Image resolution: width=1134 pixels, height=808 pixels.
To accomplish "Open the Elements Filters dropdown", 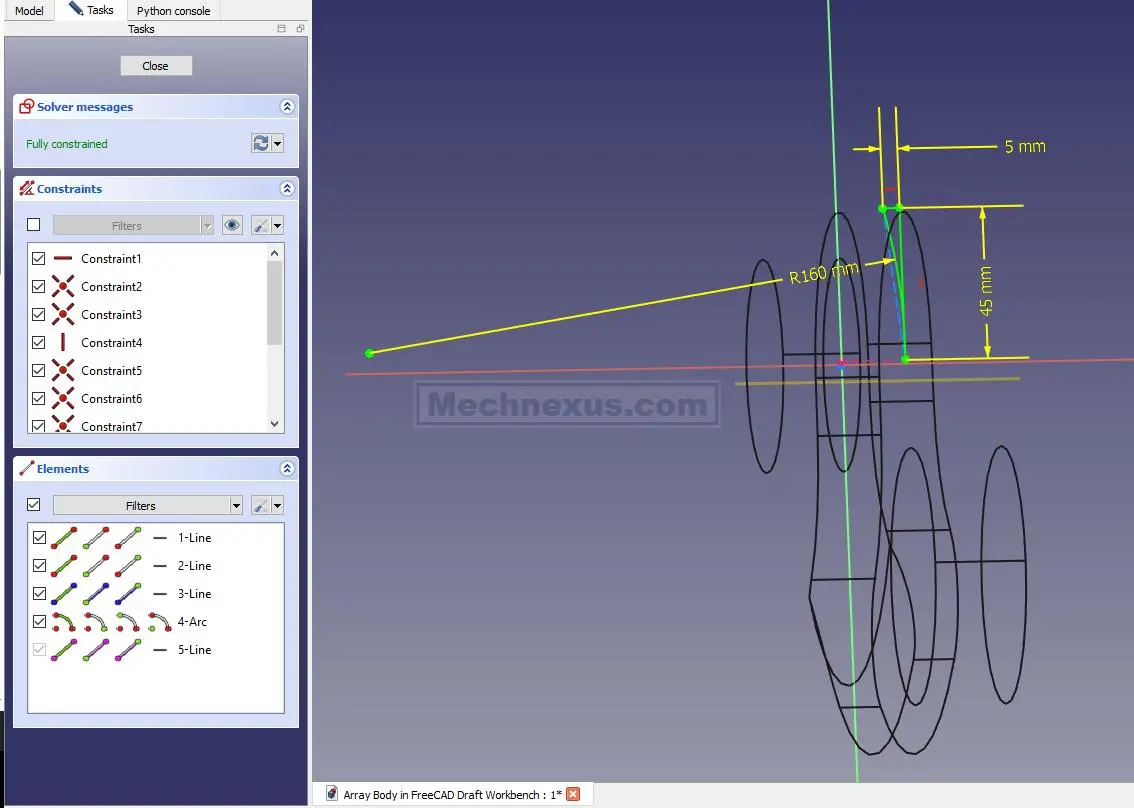I will click(147, 506).
